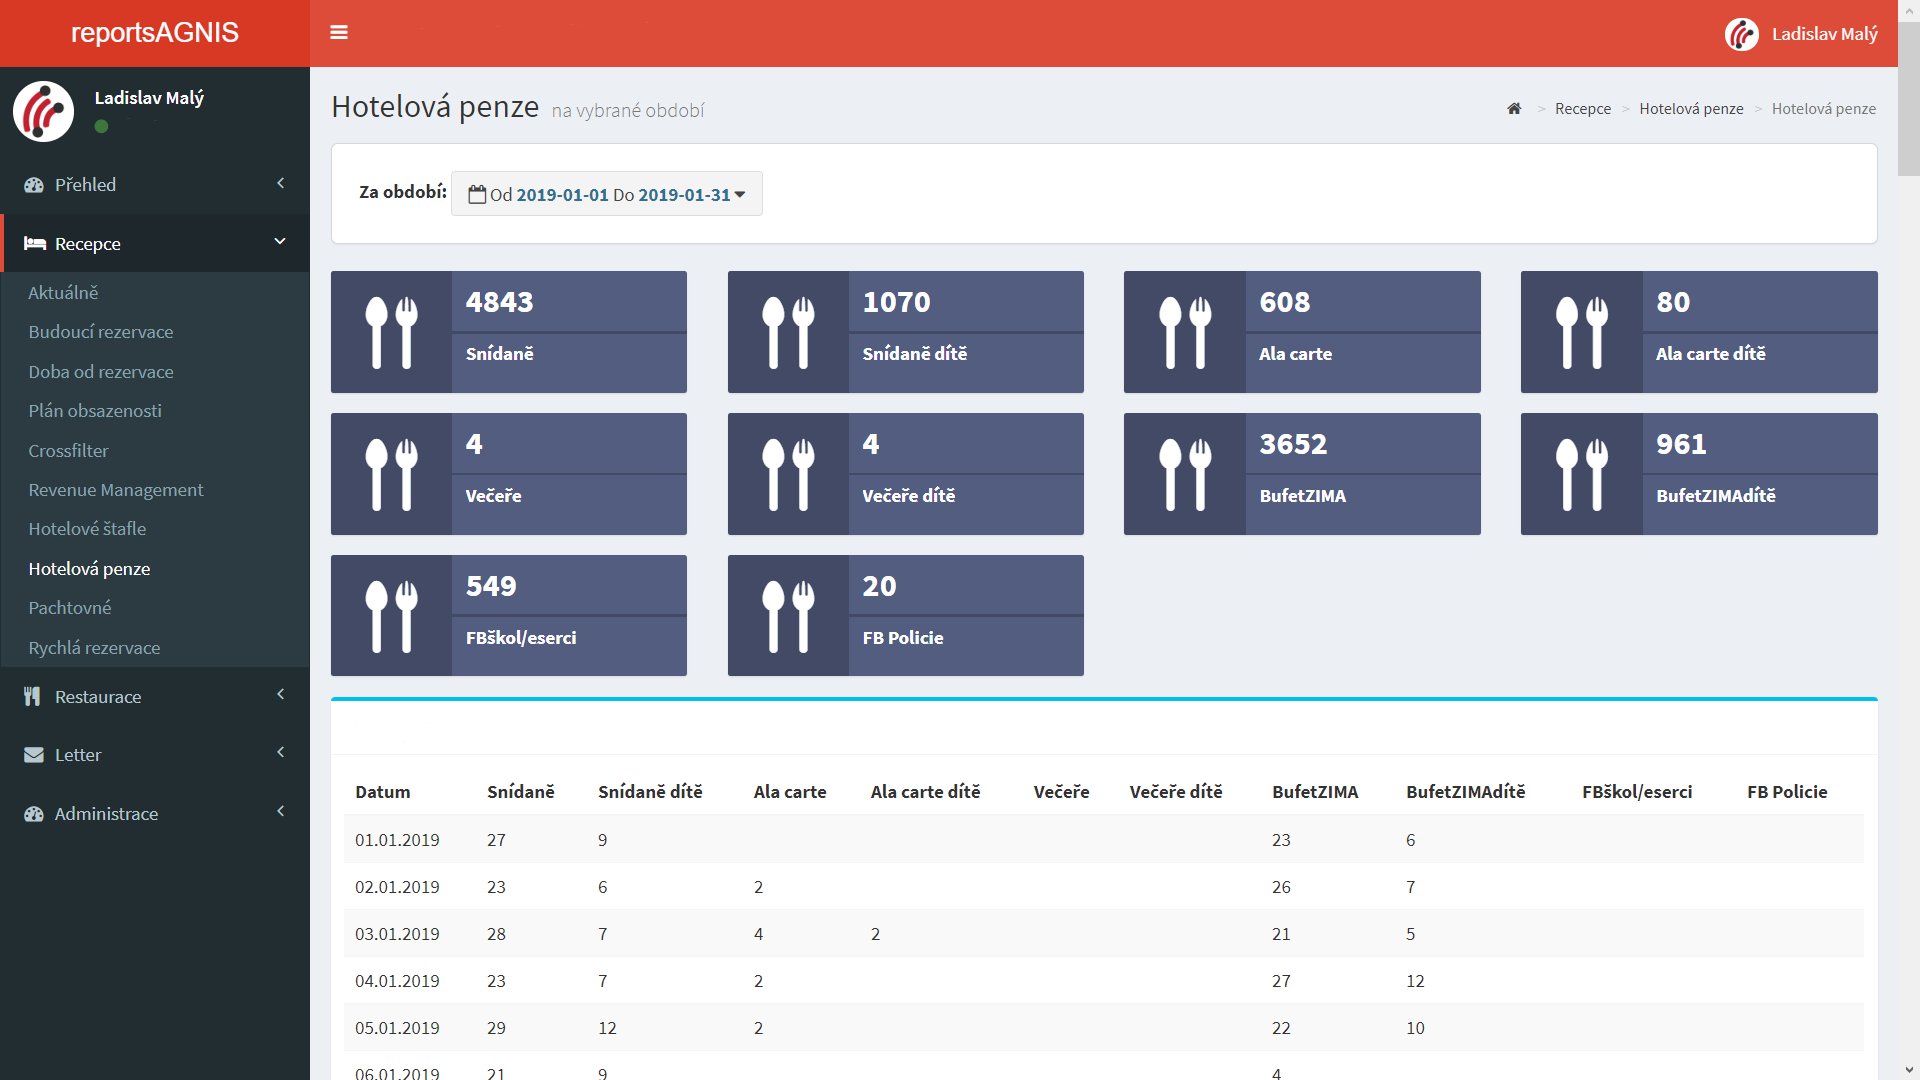Open the date range period dropdown
Screen dimensions: 1920x1080
607,194
